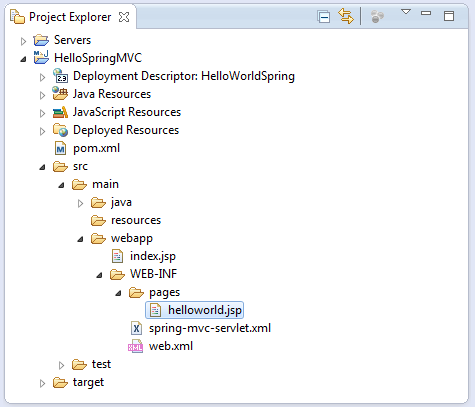Image resolution: width=475 pixels, height=407 pixels.
Task: Click the grayed focus task icon
Action: pos(377,16)
